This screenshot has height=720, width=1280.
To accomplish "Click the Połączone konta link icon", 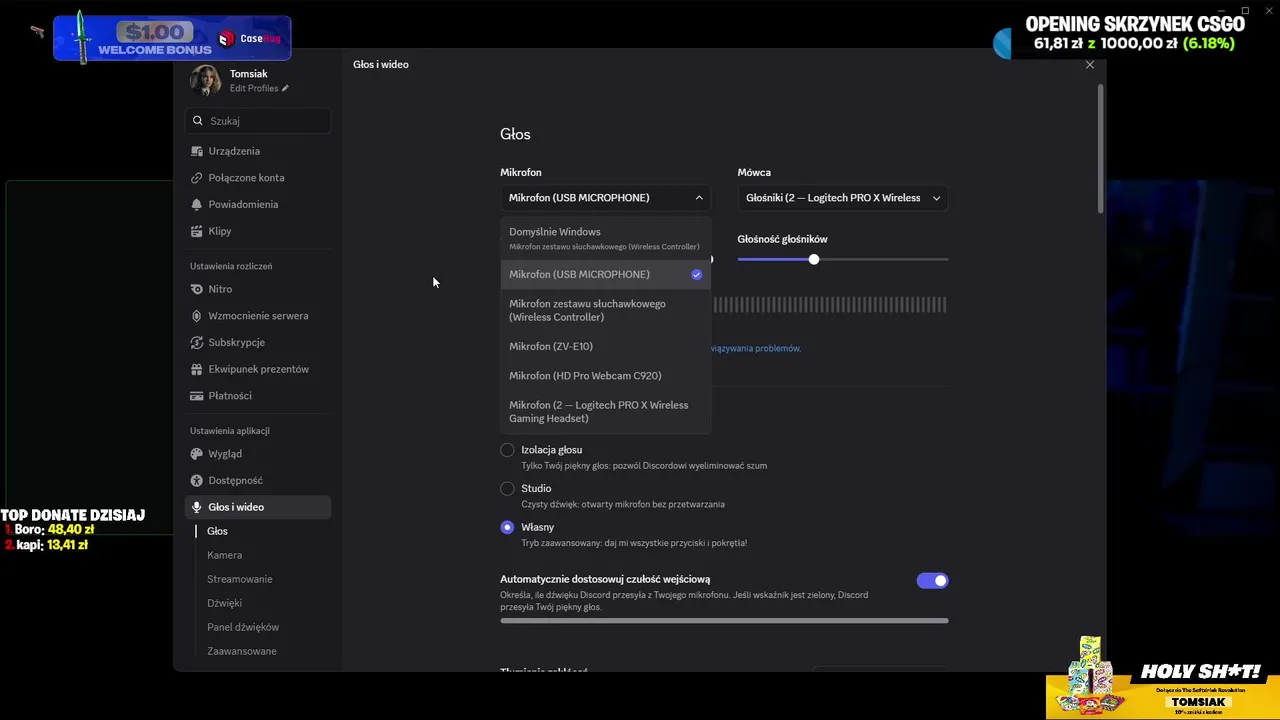I will point(197,178).
